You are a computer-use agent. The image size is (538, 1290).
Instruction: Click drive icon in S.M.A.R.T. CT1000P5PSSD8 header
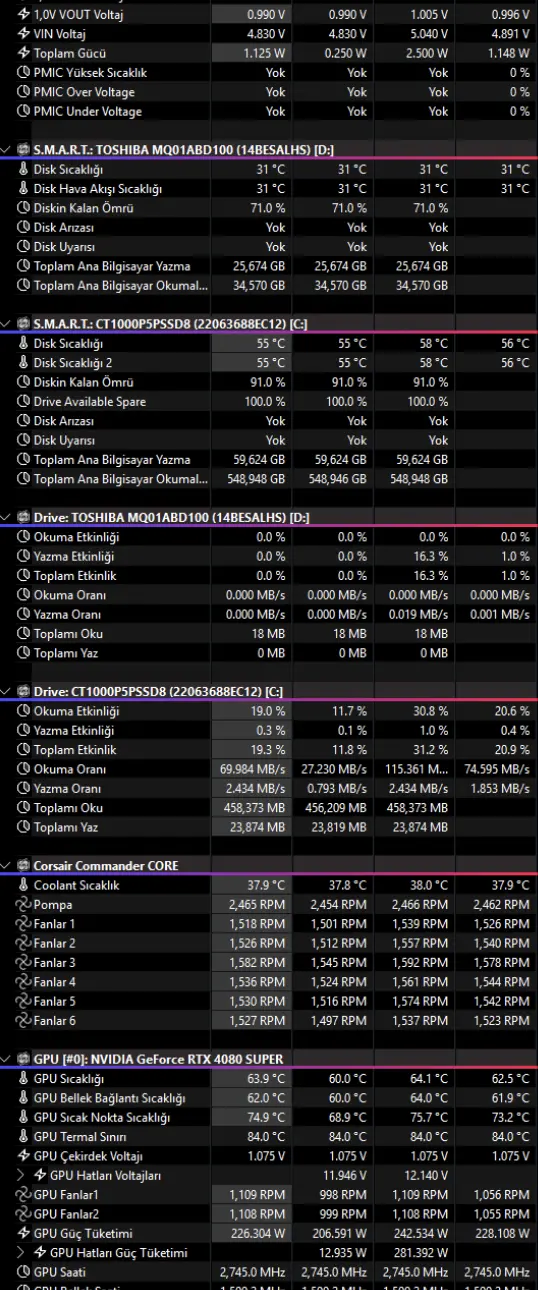point(23,324)
